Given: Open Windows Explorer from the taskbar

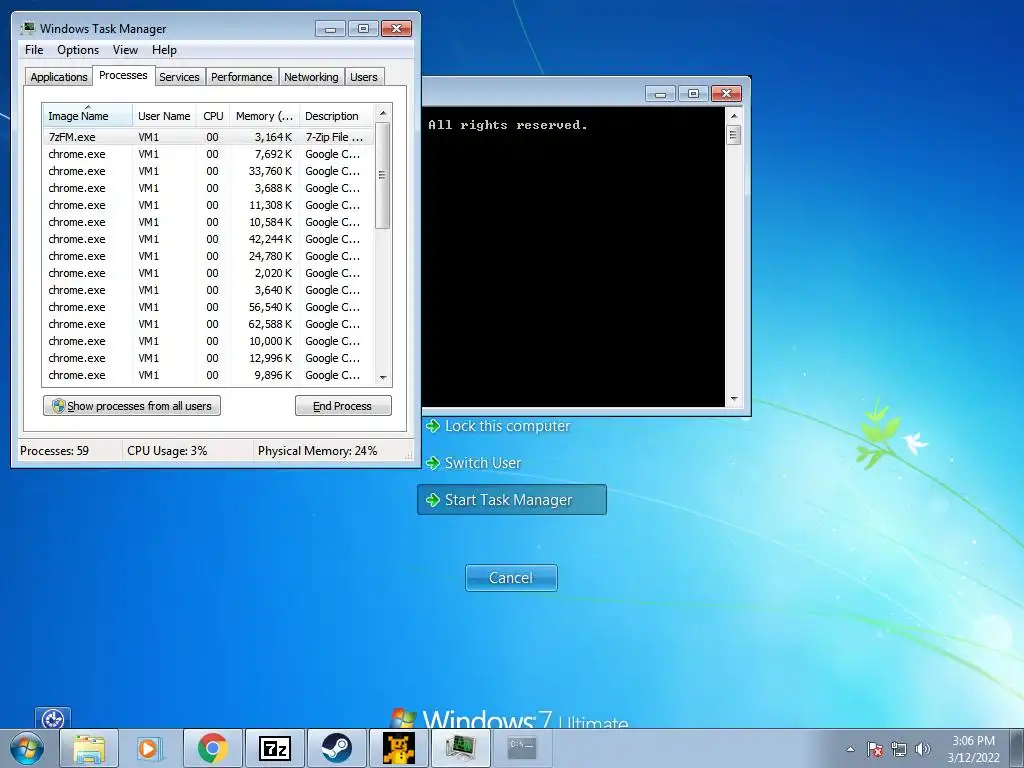Looking at the screenshot, I should click(89, 748).
